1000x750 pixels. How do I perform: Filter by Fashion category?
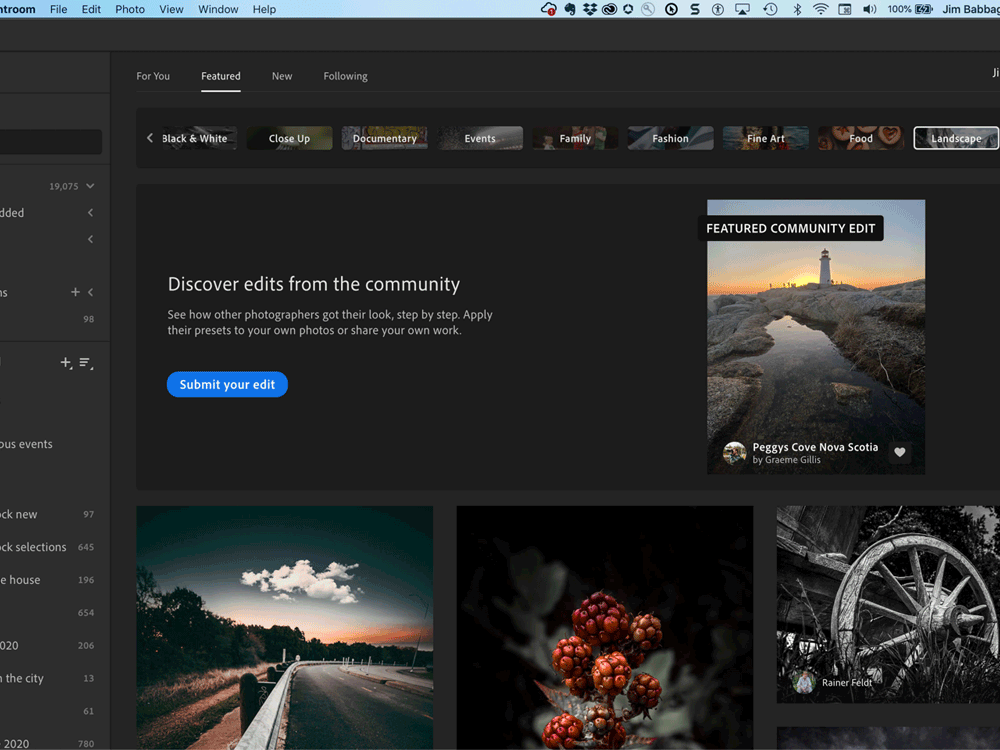pos(670,138)
